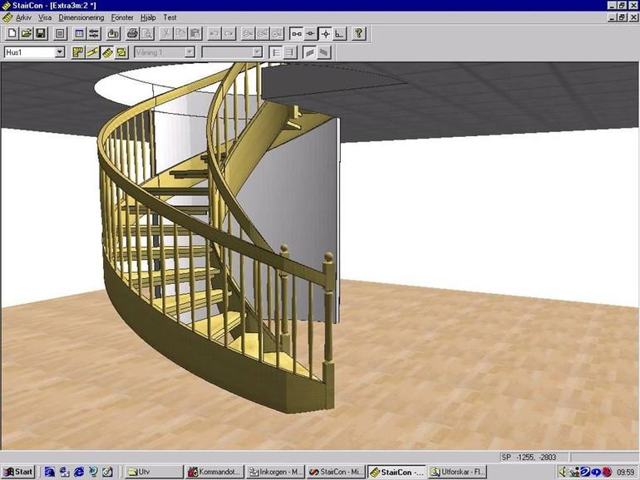
Task: Select the floor plan view icon
Action: pos(78,52)
